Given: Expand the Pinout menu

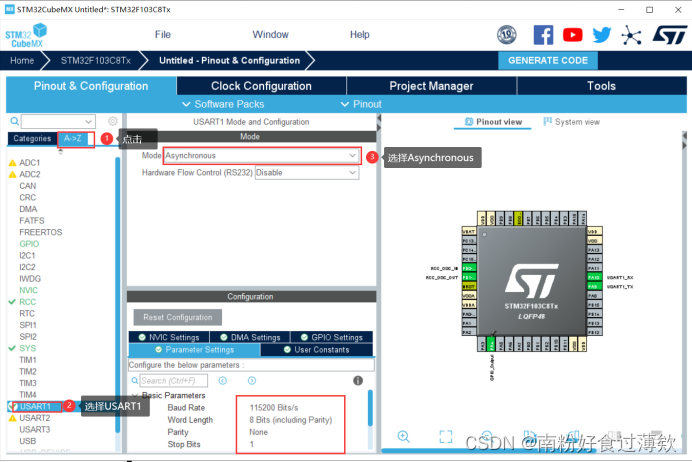Looking at the screenshot, I should tap(361, 104).
